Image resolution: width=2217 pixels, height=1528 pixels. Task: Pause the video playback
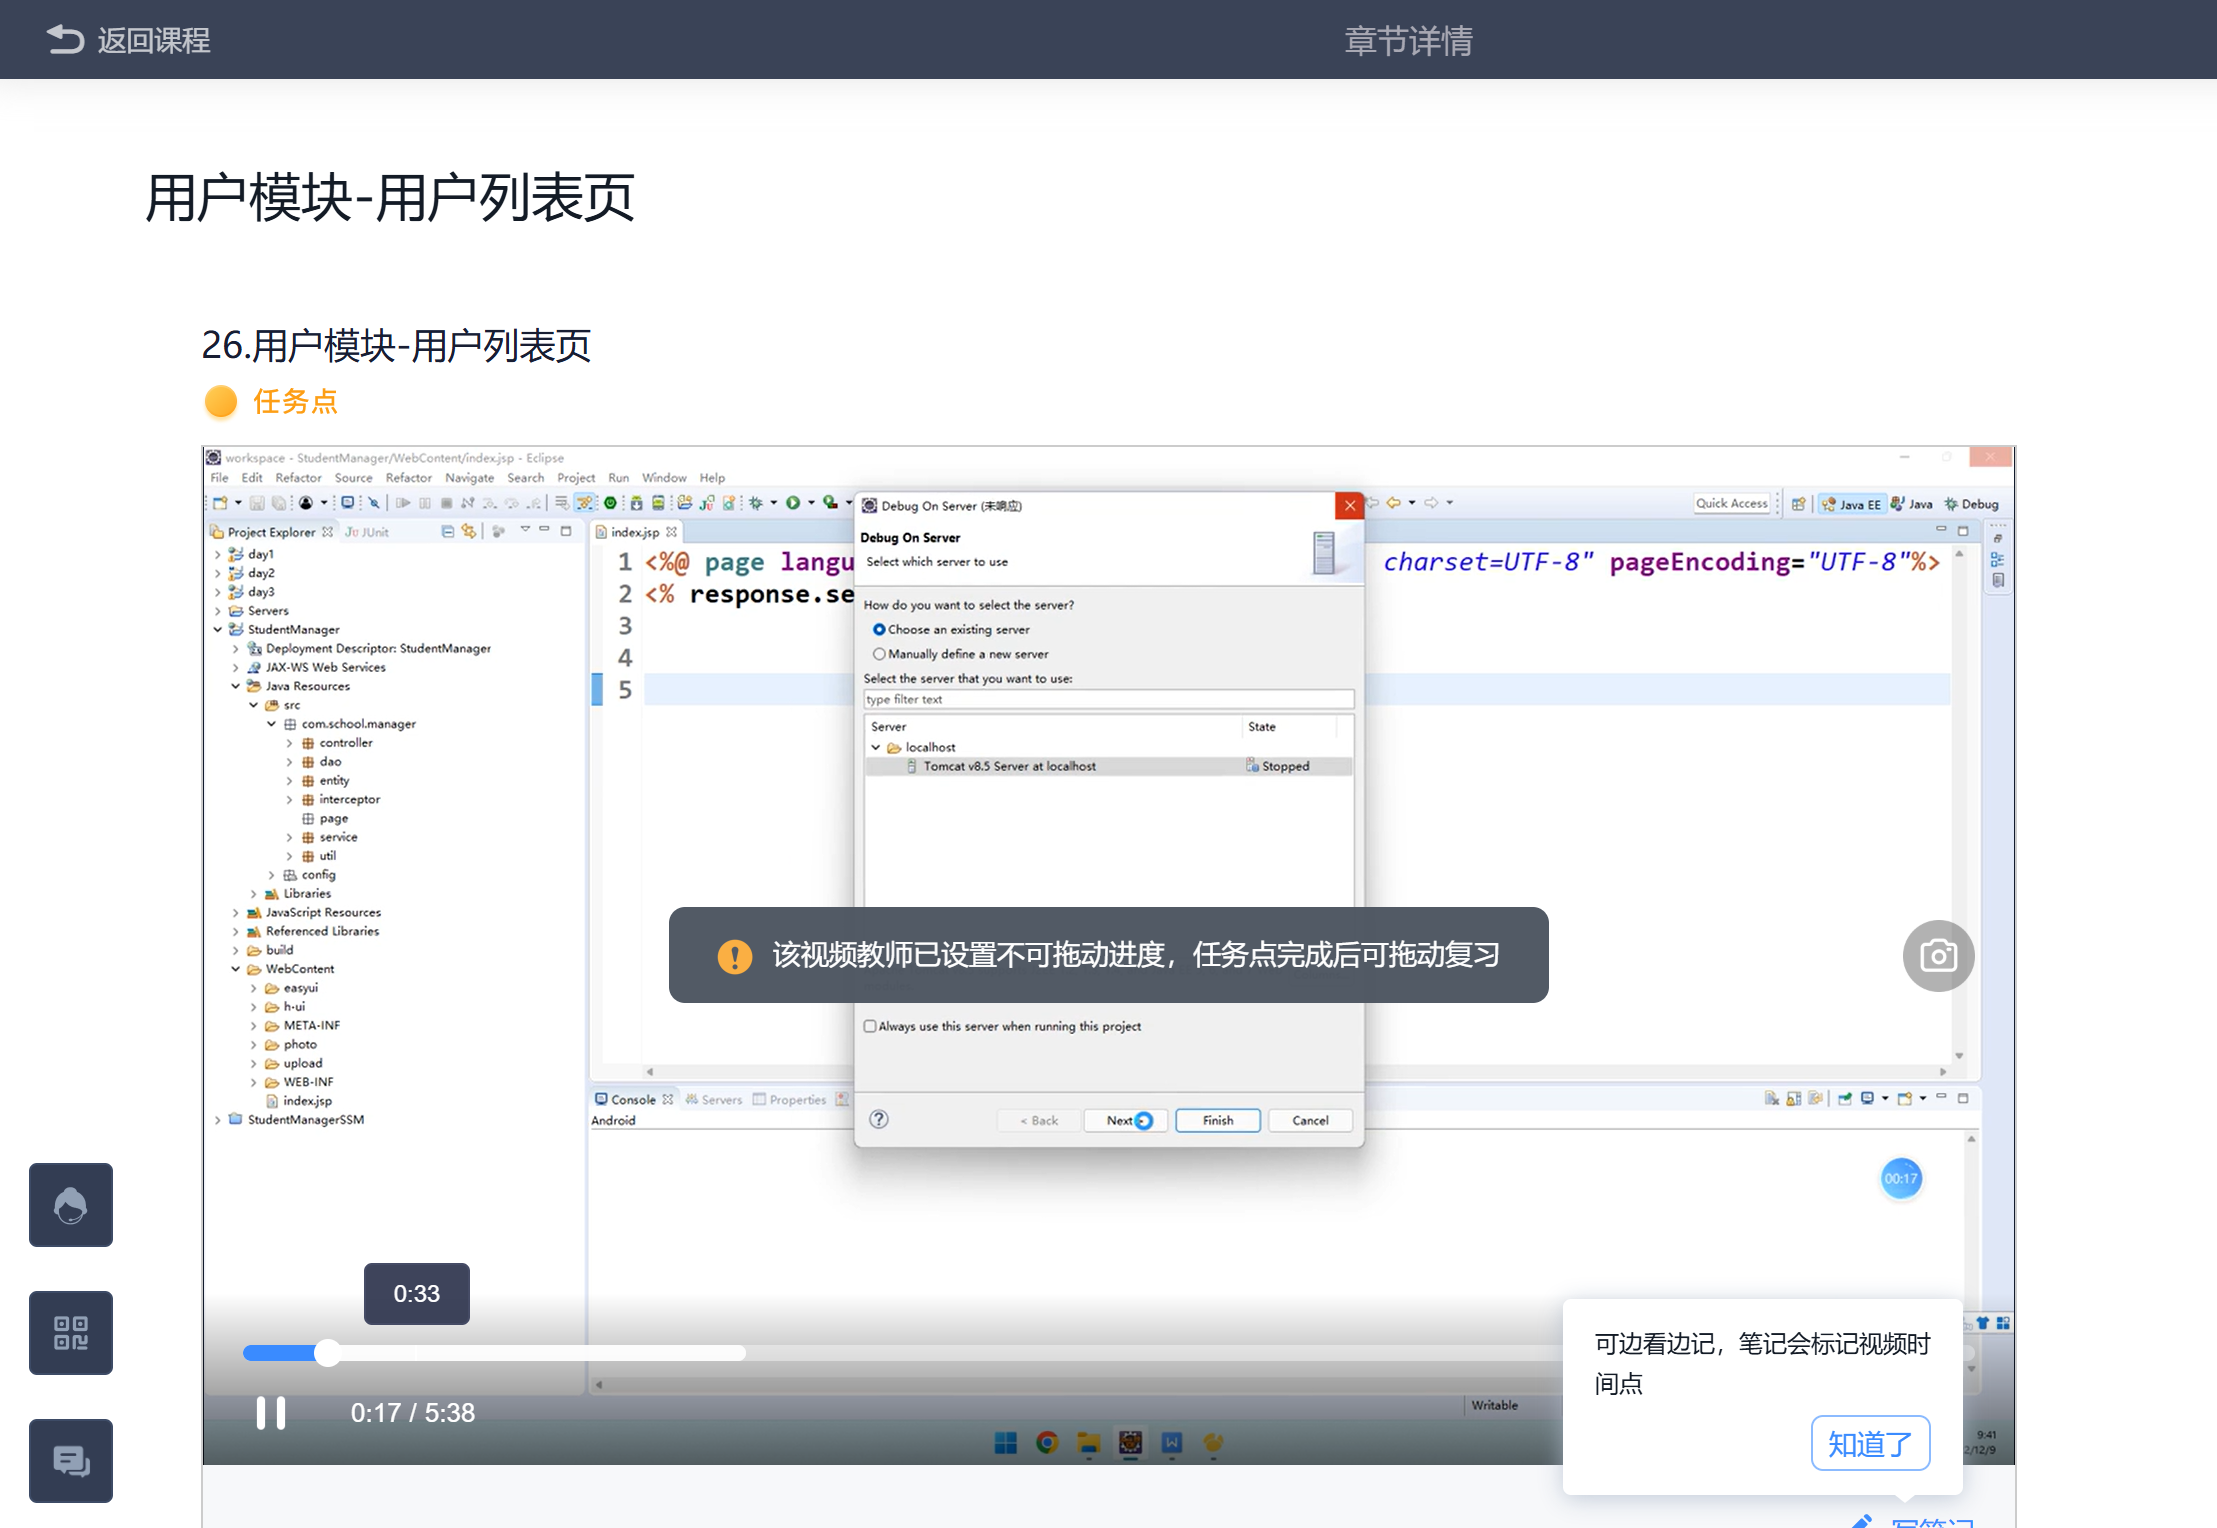[270, 1413]
